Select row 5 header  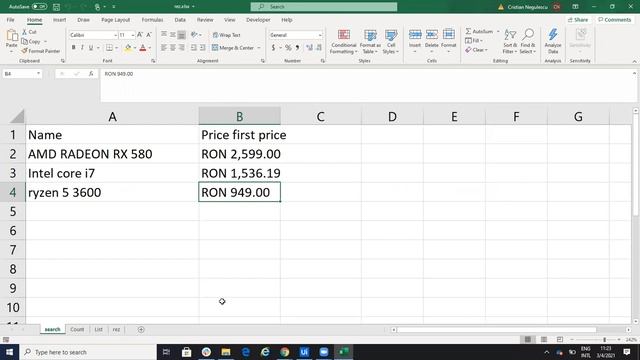click(13, 211)
